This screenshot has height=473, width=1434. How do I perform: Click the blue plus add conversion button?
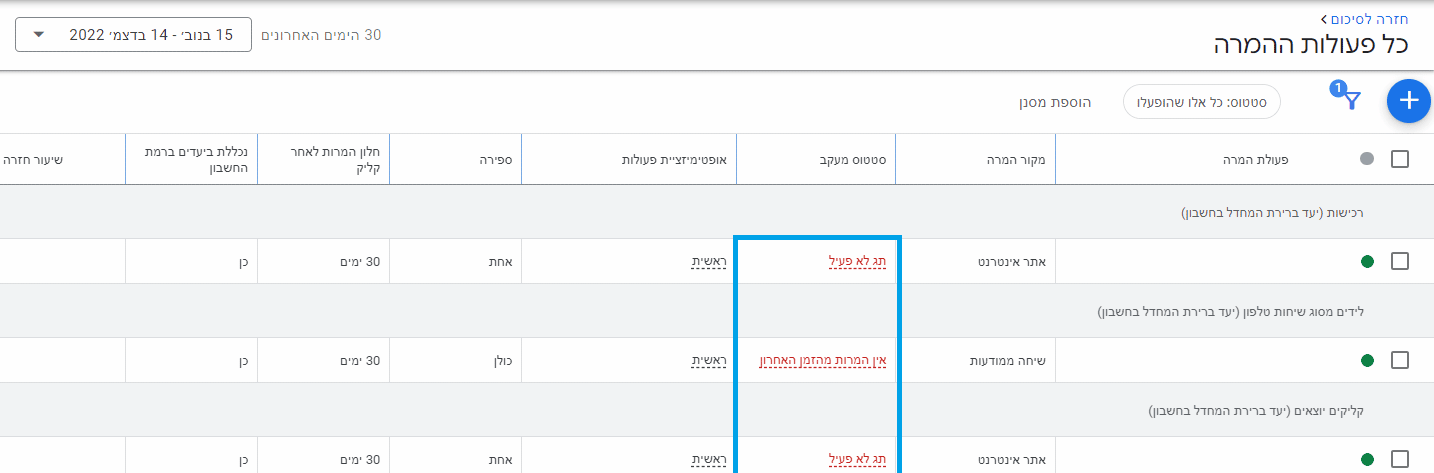(1408, 100)
